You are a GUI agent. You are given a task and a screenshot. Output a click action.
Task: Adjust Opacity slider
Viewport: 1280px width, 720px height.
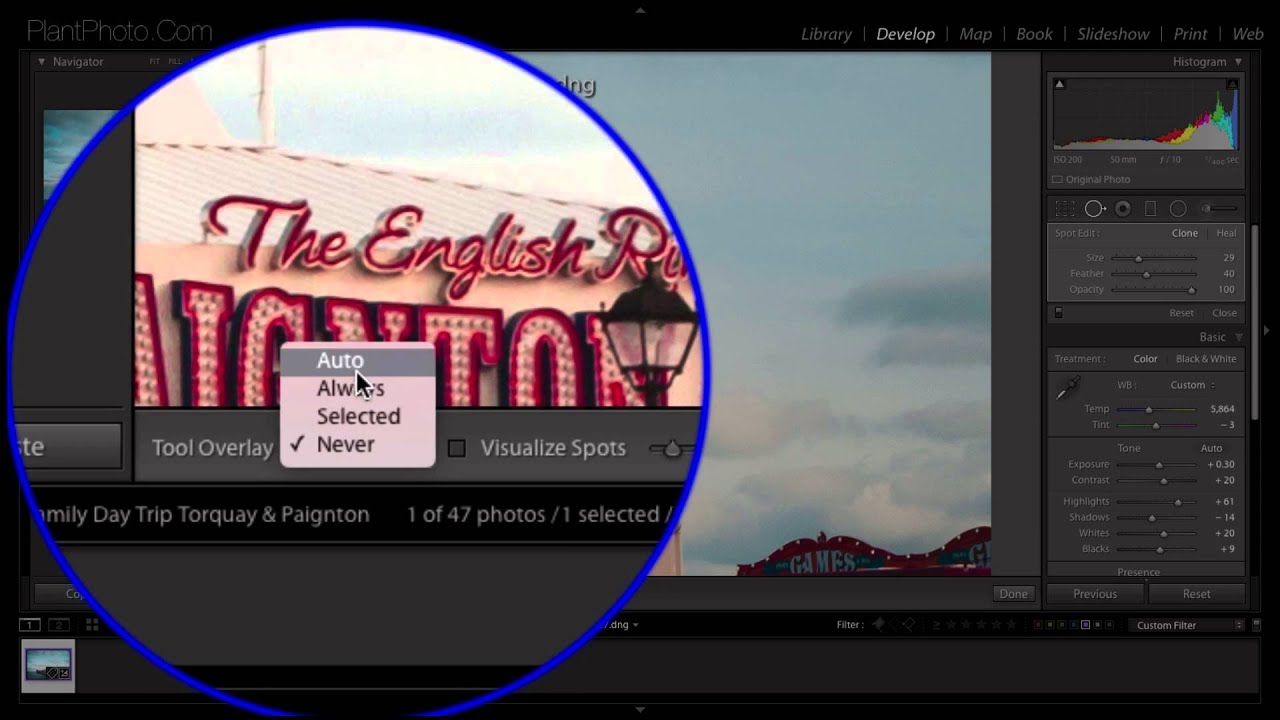[1190, 290]
